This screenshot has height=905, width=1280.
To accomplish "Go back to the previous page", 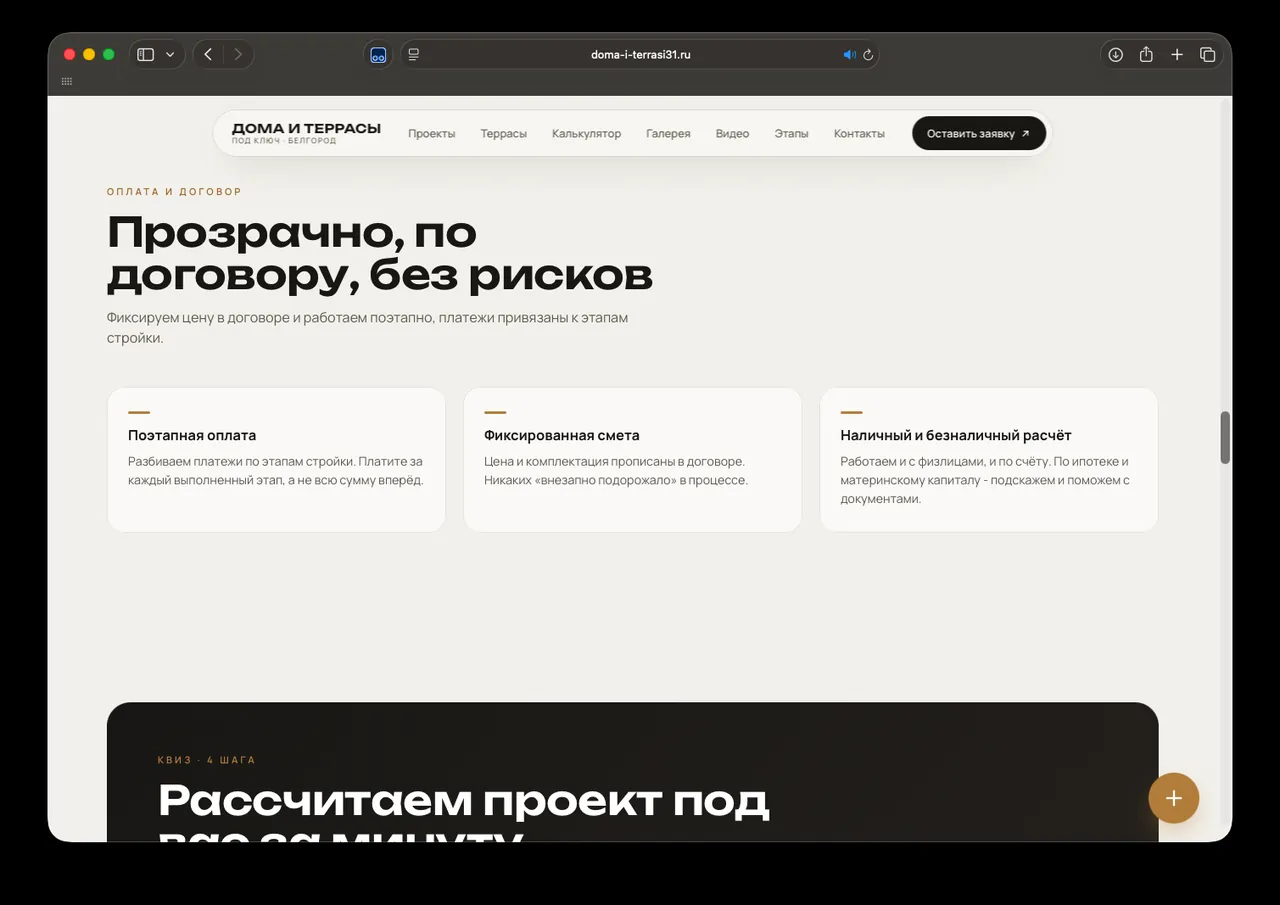I will point(208,55).
